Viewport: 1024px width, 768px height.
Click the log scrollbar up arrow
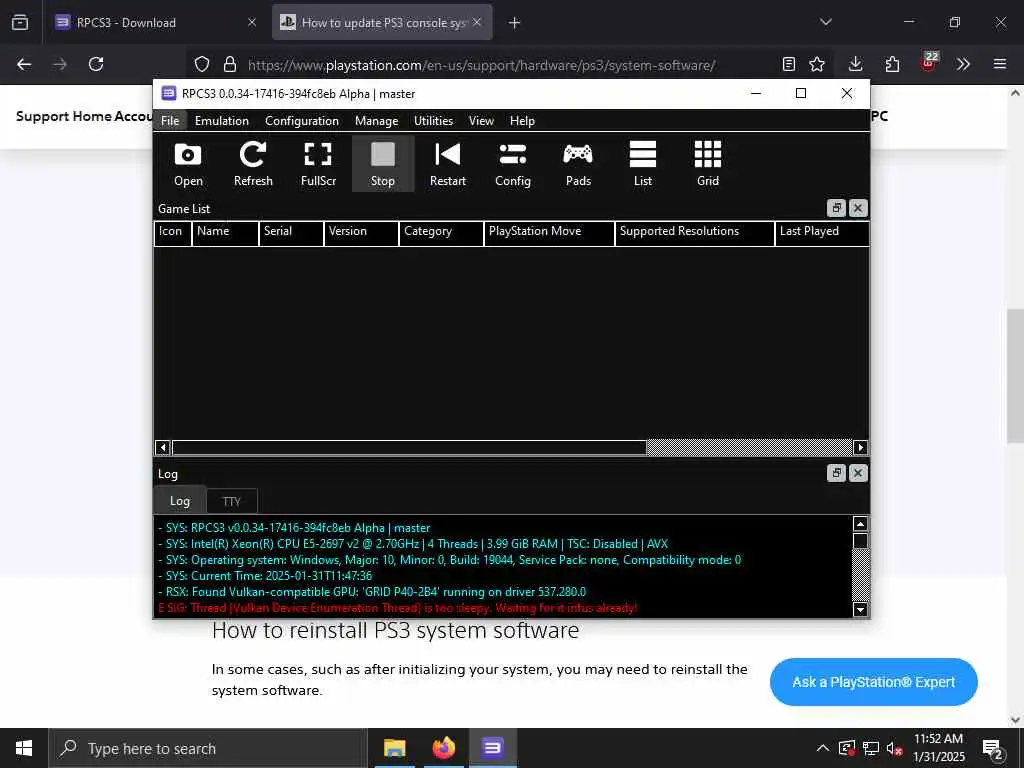coord(860,524)
